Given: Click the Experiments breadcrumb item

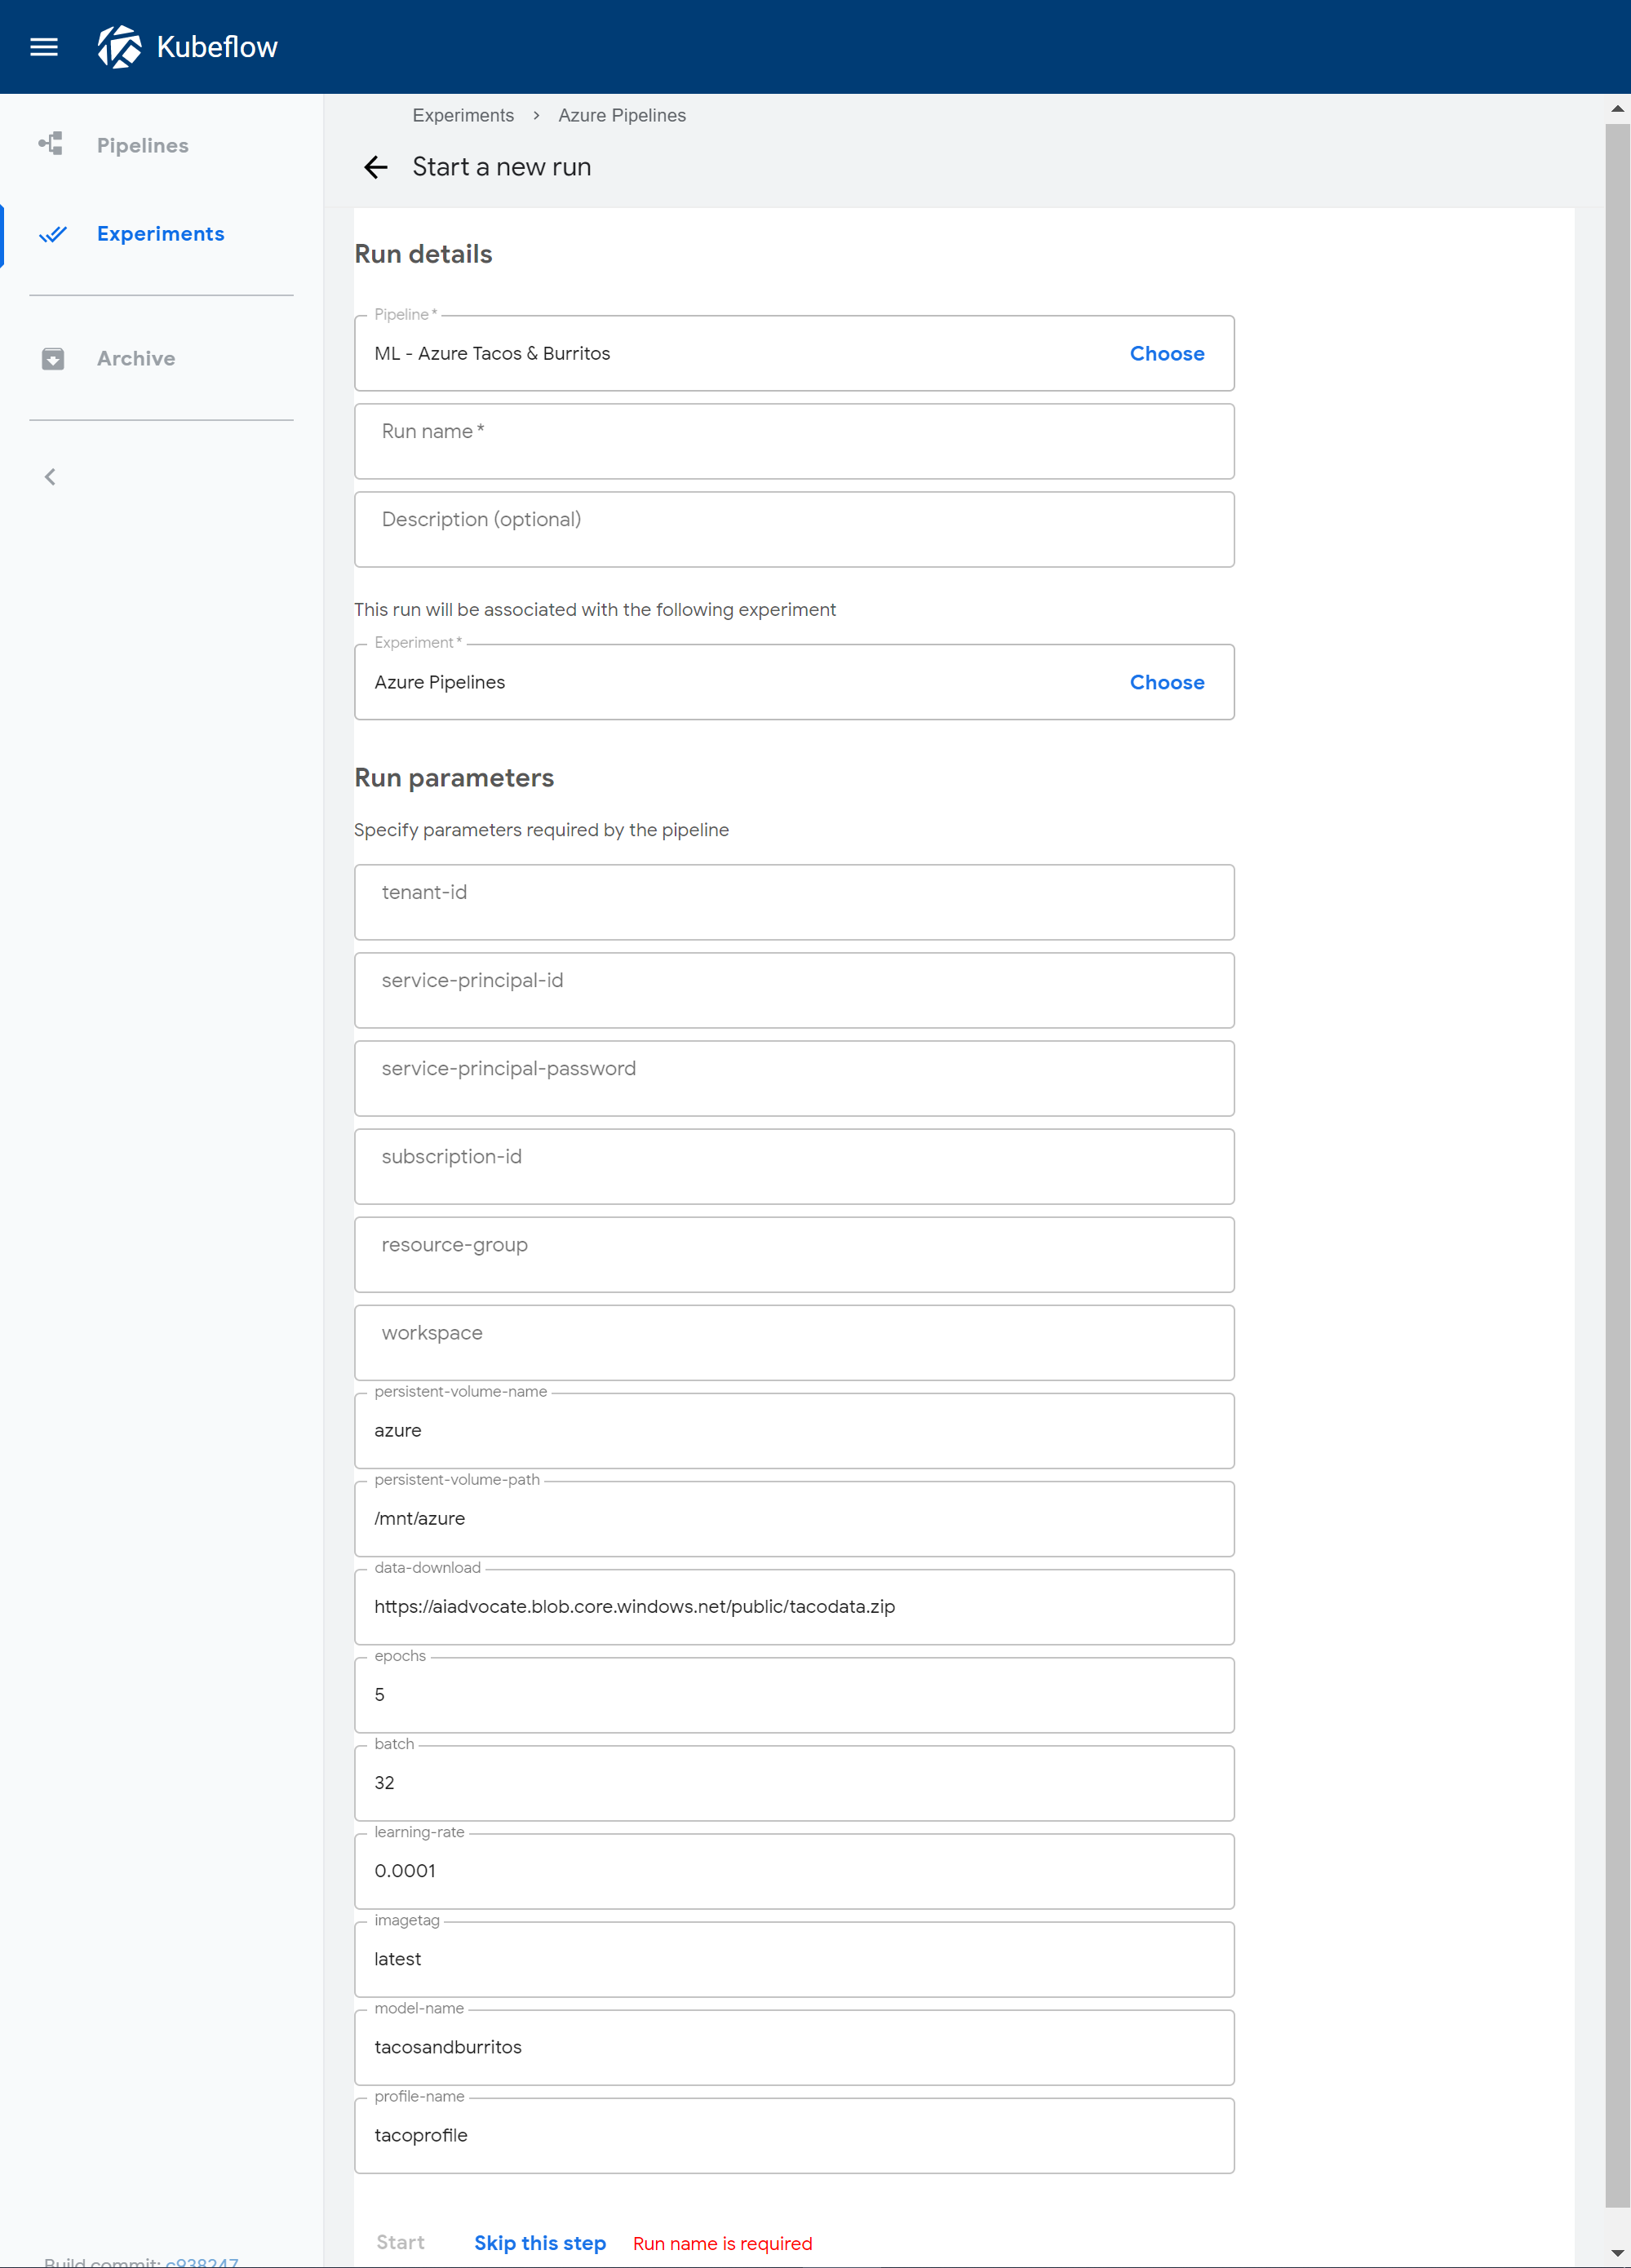Looking at the screenshot, I should pos(462,114).
